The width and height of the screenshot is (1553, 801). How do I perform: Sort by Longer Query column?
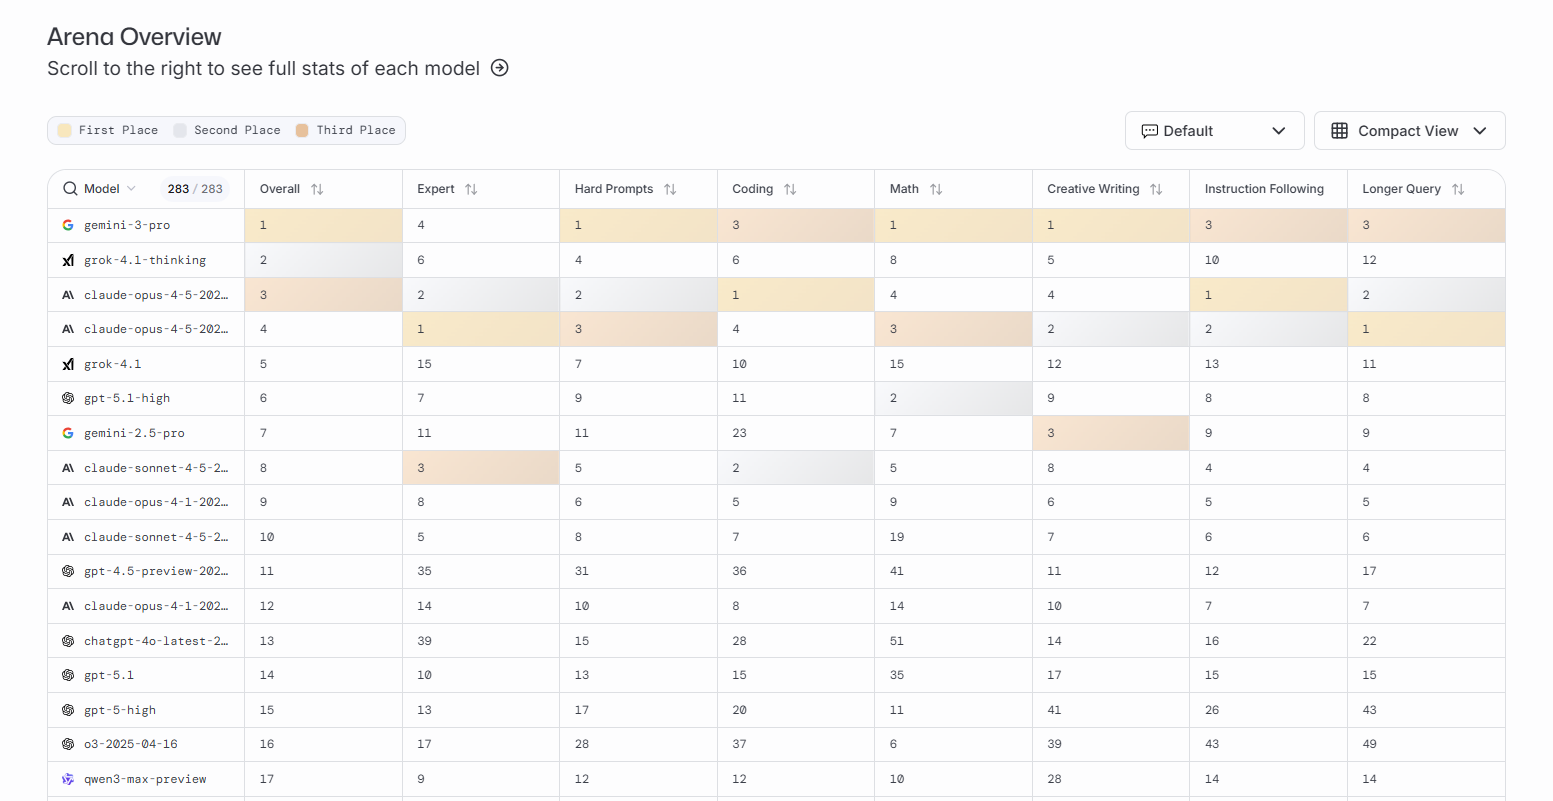coord(1458,189)
